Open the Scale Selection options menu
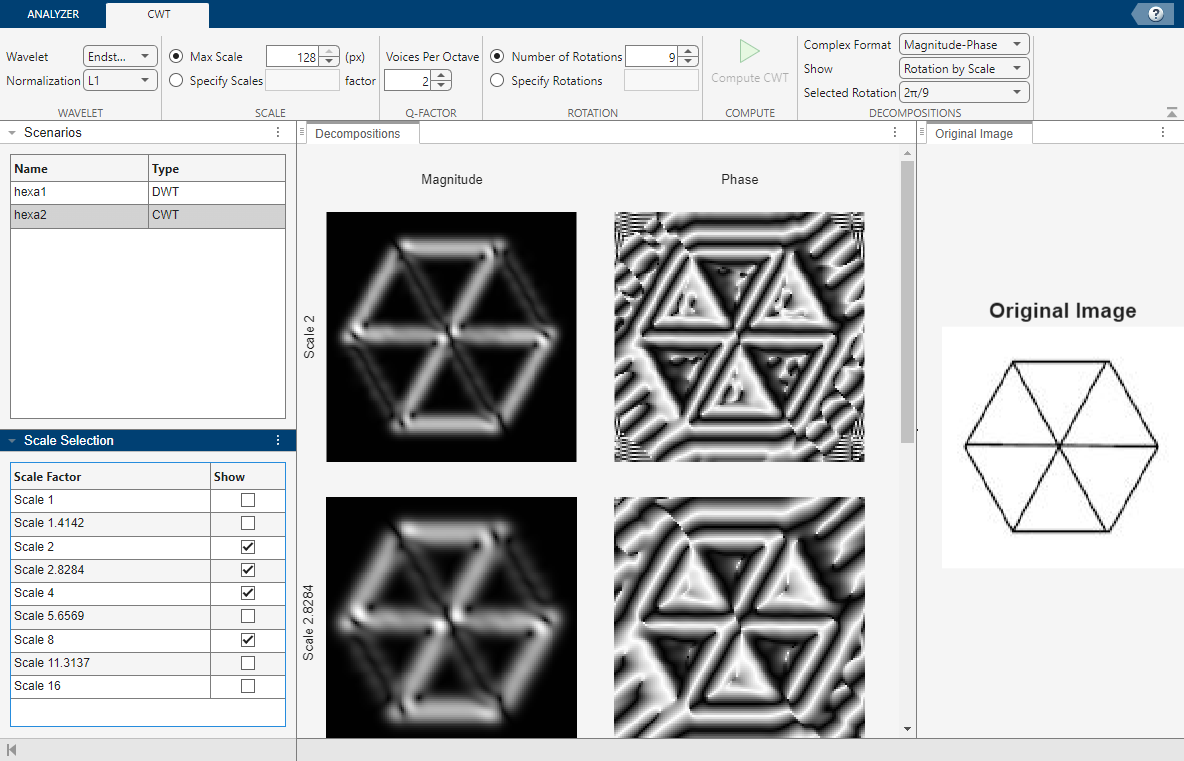1184x761 pixels. tap(277, 440)
